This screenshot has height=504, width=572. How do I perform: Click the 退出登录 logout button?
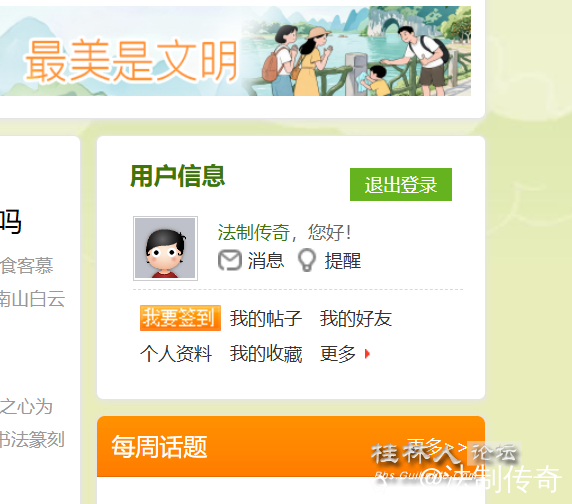pos(401,185)
